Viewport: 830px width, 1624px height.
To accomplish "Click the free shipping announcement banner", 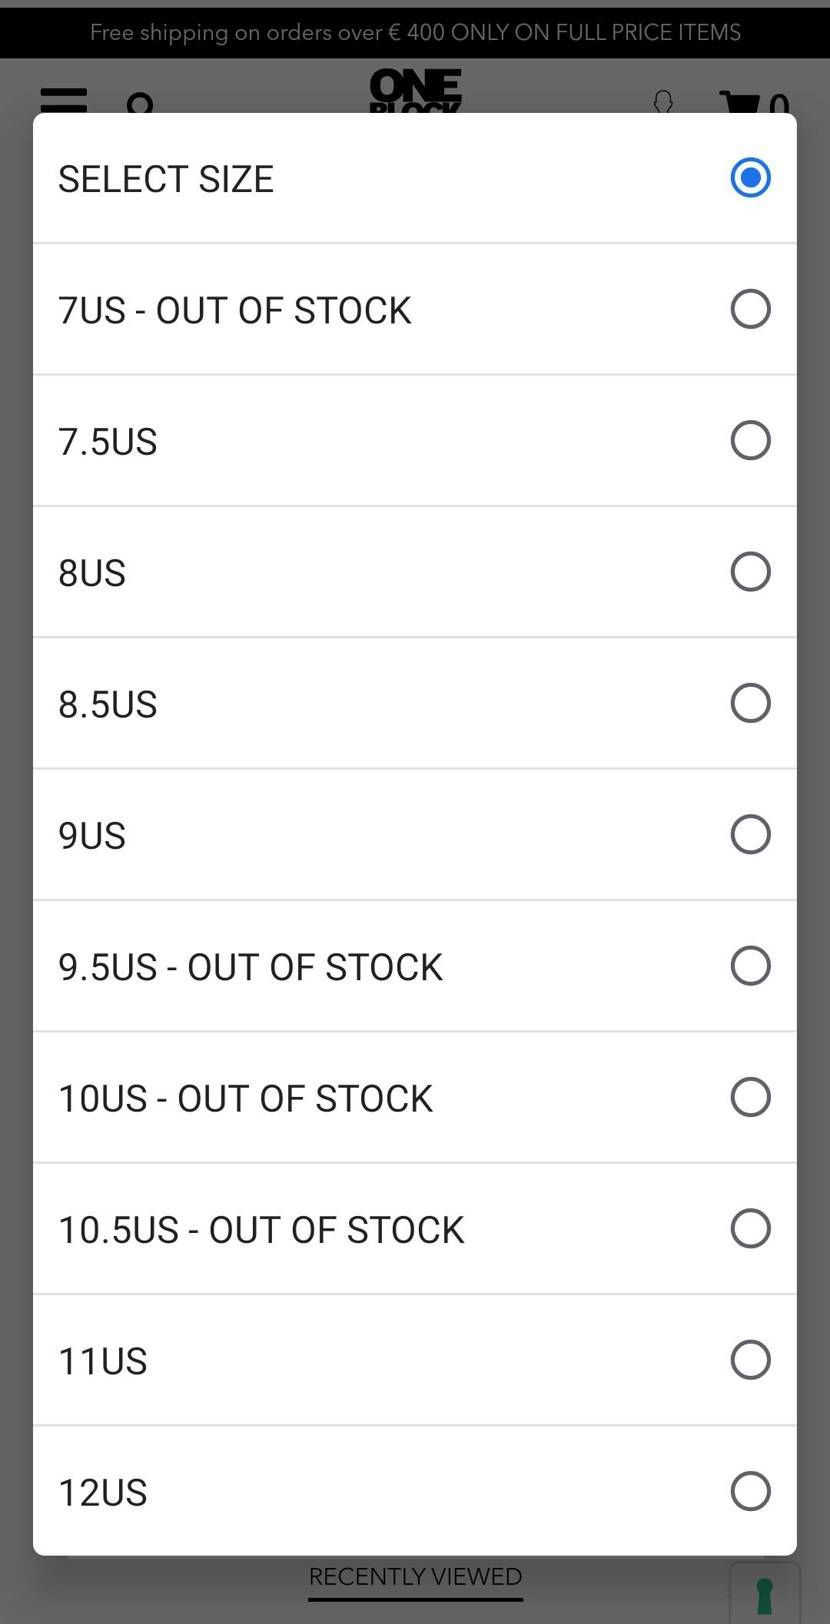I will [415, 32].
